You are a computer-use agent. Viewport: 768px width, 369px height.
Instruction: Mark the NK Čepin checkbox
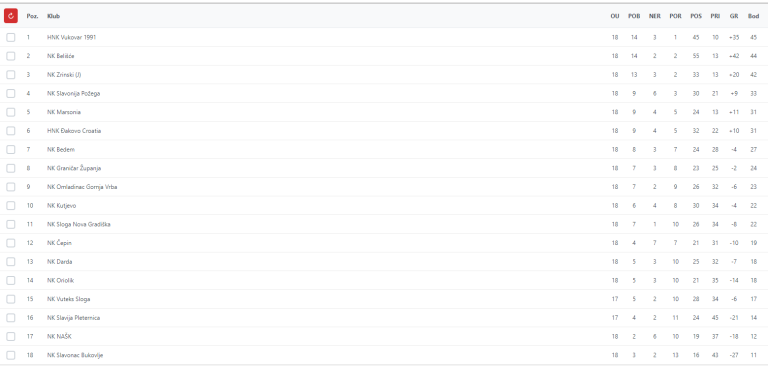pyautogui.click(x=11, y=243)
